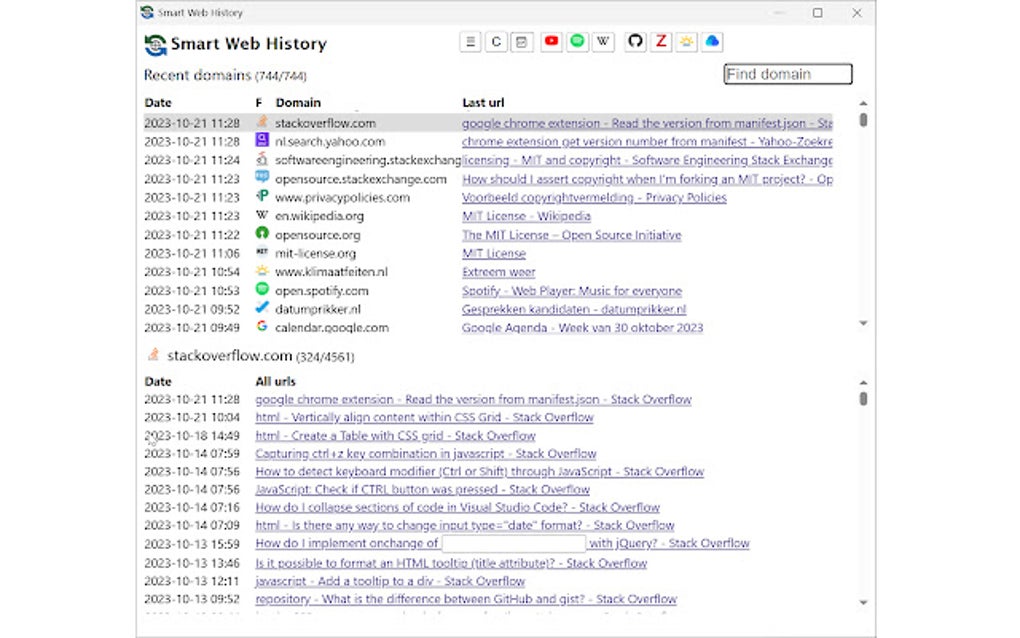Click the list icon first in toolbar
The image size is (1020, 638).
coord(470,41)
